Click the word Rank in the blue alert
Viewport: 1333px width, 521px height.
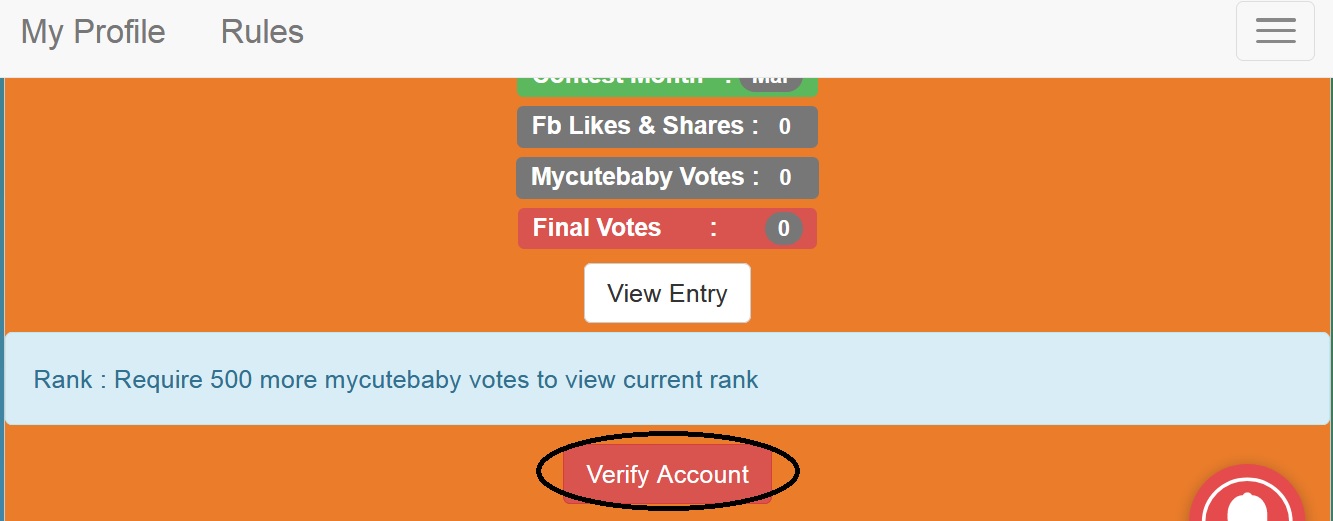pyautogui.click(x=62, y=380)
